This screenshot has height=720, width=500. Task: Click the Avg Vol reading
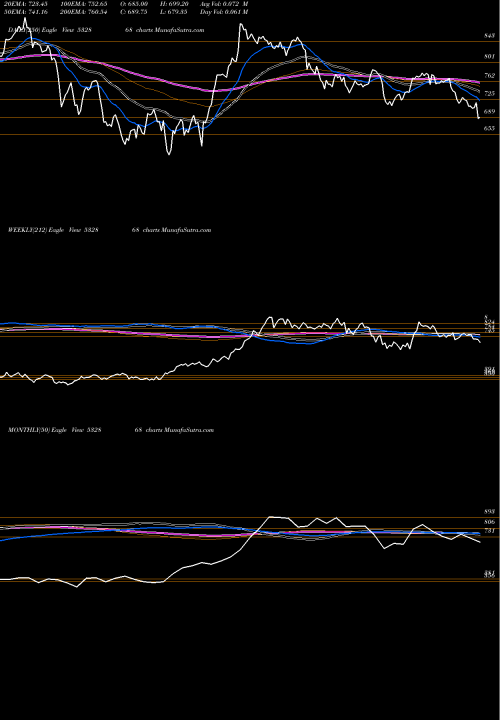coord(224,4)
